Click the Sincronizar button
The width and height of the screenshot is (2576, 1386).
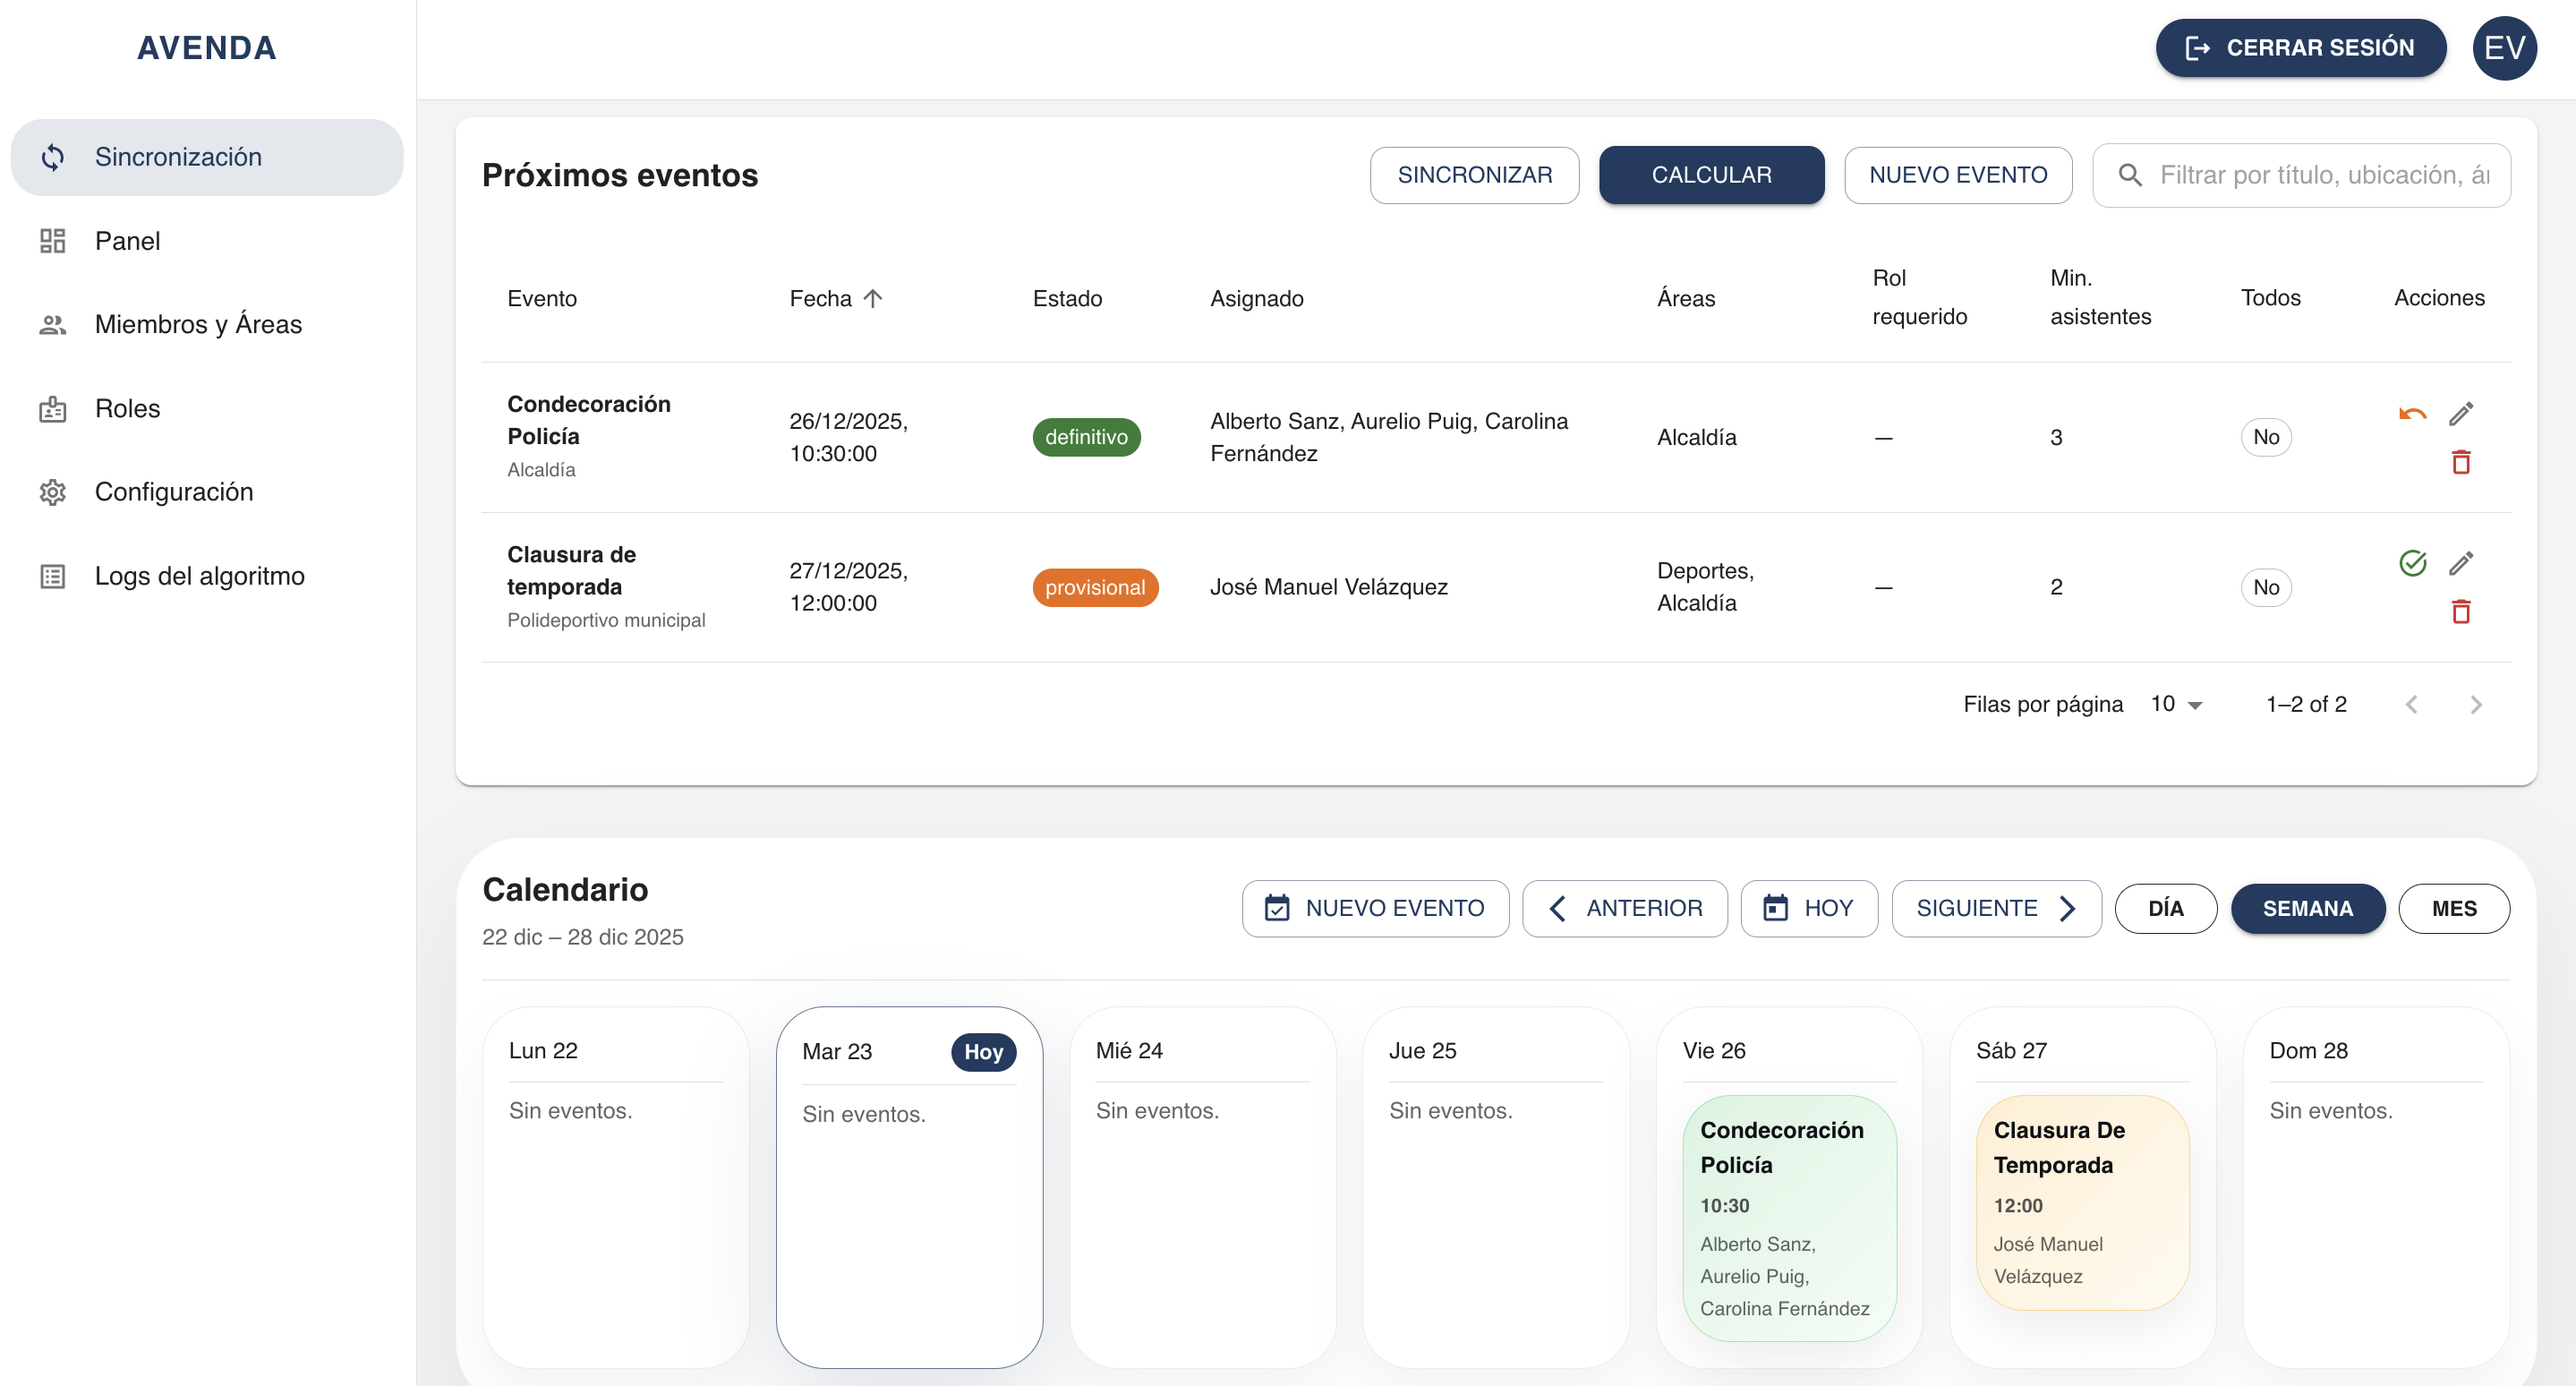click(x=1474, y=175)
